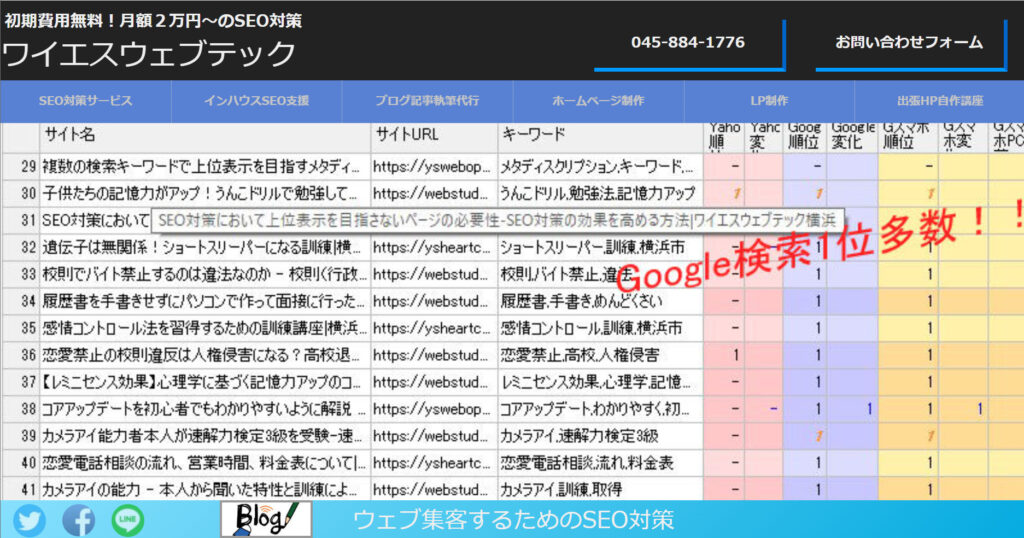Image resolution: width=1024 pixels, height=538 pixels.
Task: Open the Blog icon button
Action: [x=266, y=519]
